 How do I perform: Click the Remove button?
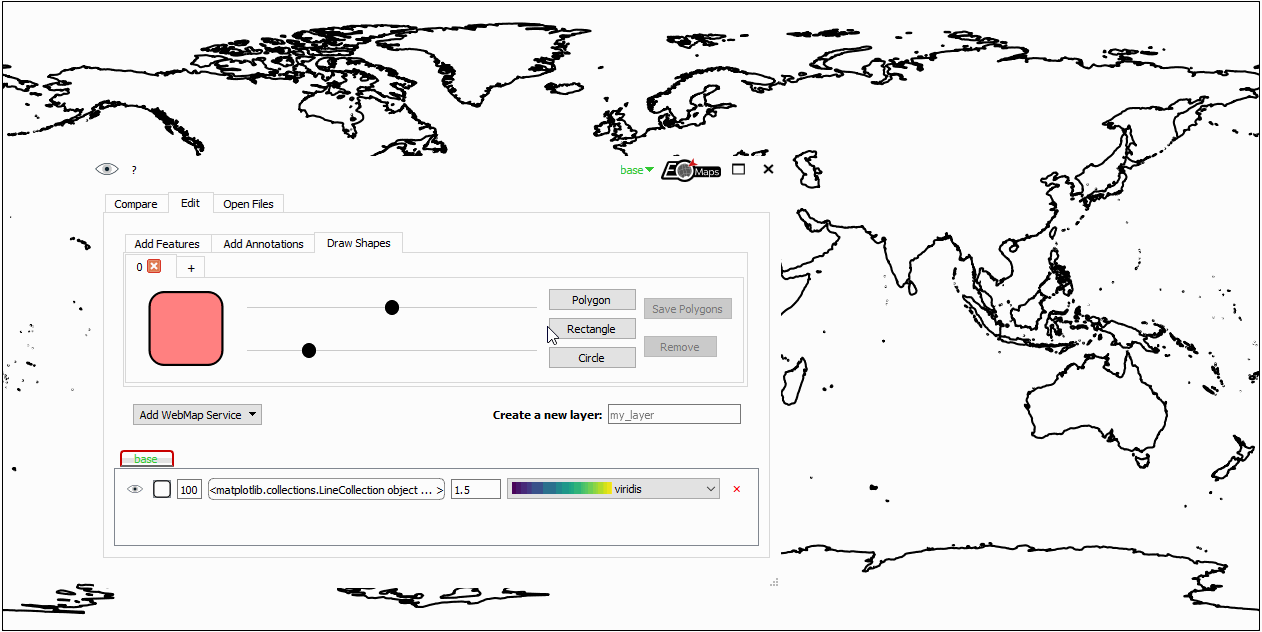click(680, 347)
